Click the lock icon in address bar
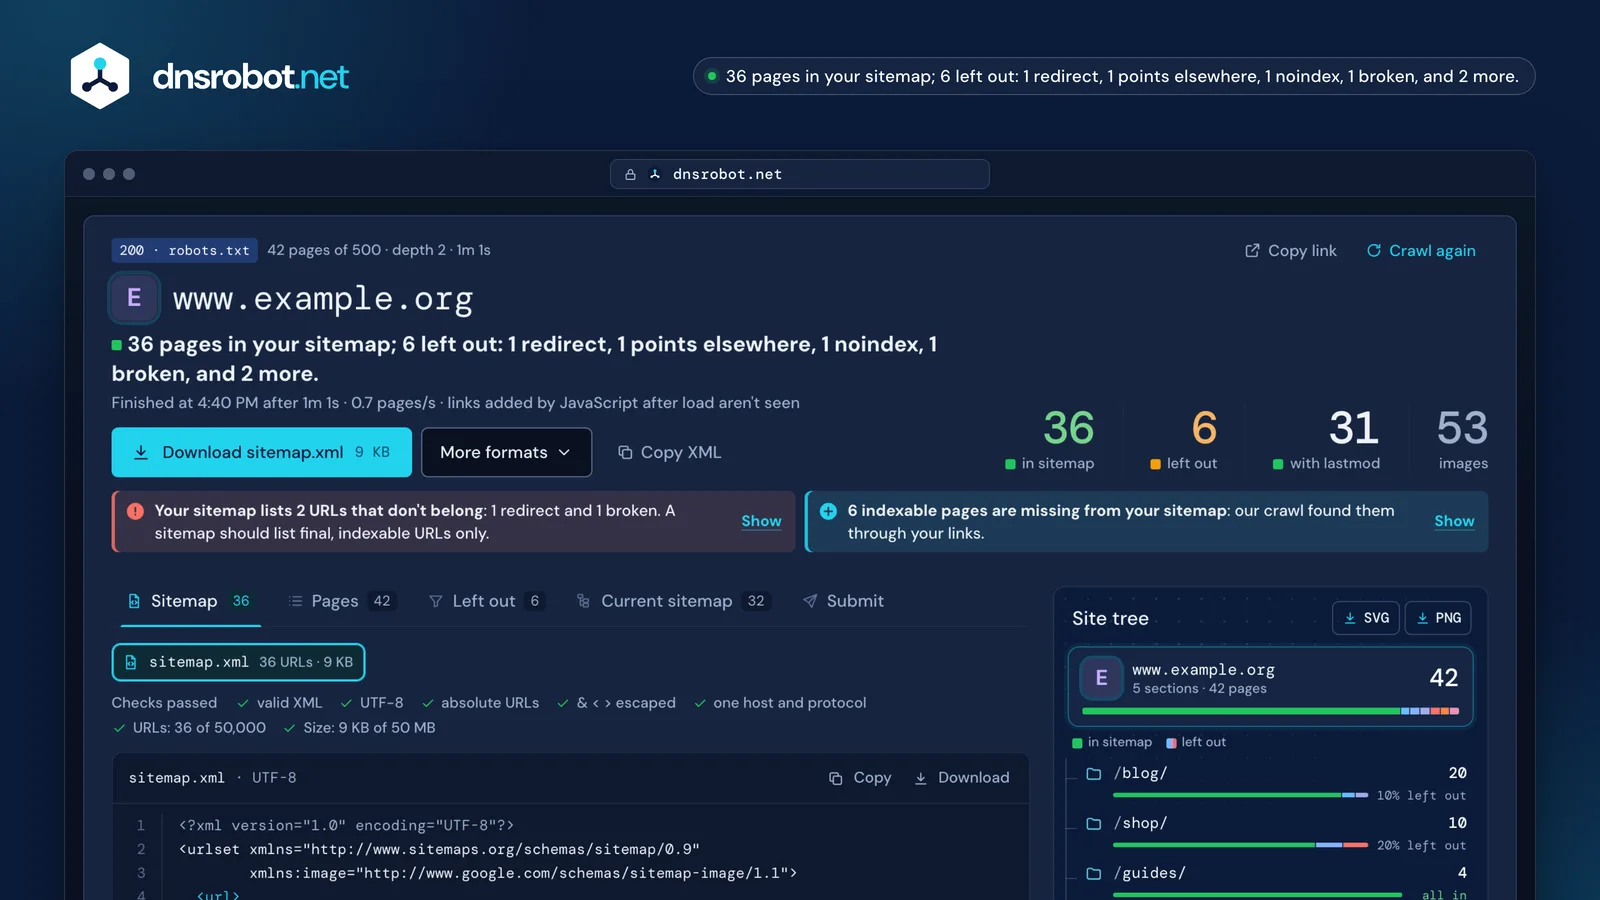The image size is (1600, 900). pyautogui.click(x=630, y=174)
